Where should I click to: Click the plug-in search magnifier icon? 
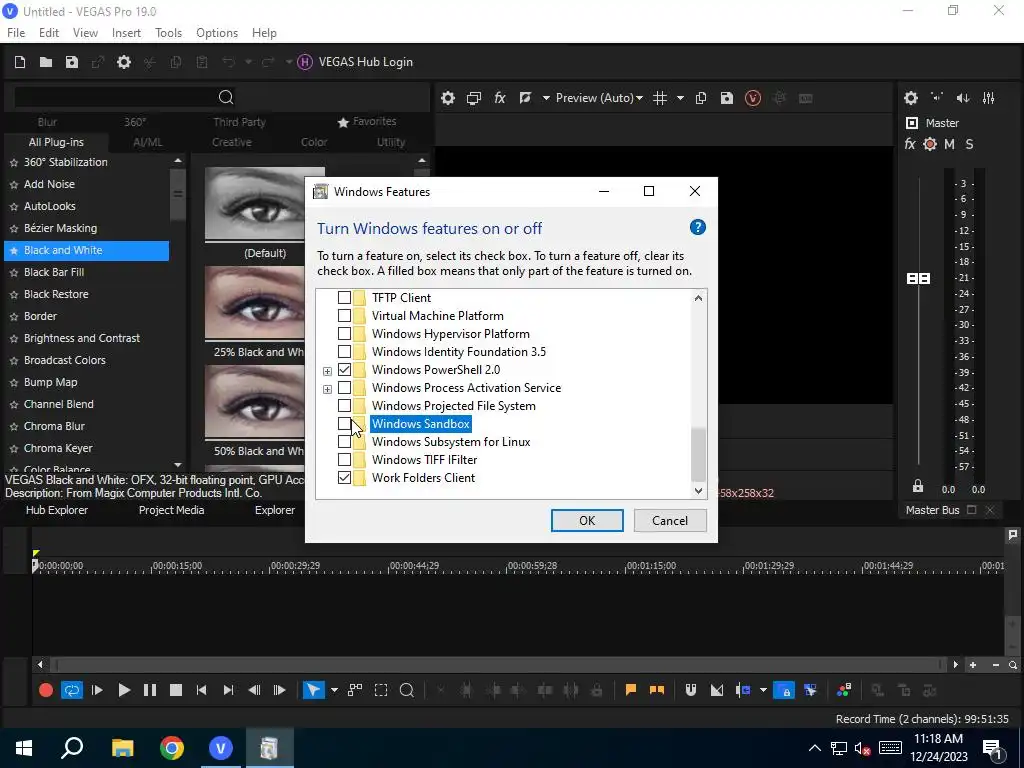point(226,97)
